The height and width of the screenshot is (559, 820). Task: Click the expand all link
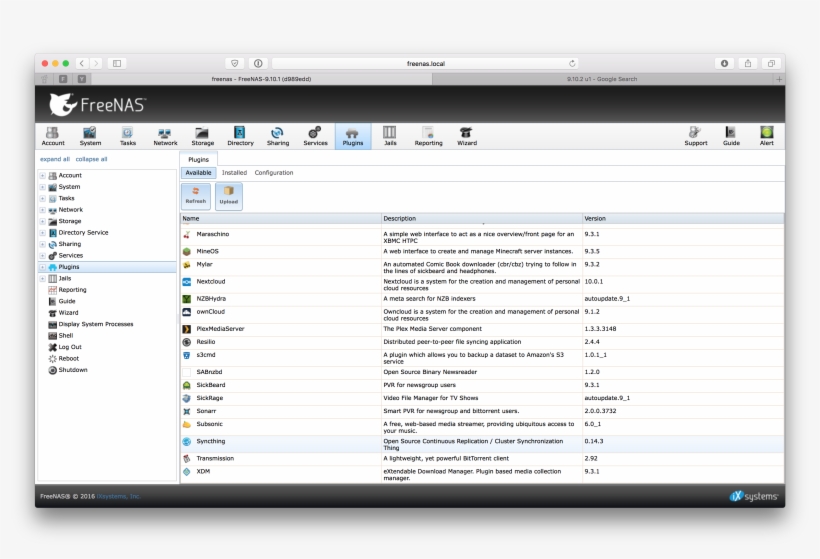(55, 159)
